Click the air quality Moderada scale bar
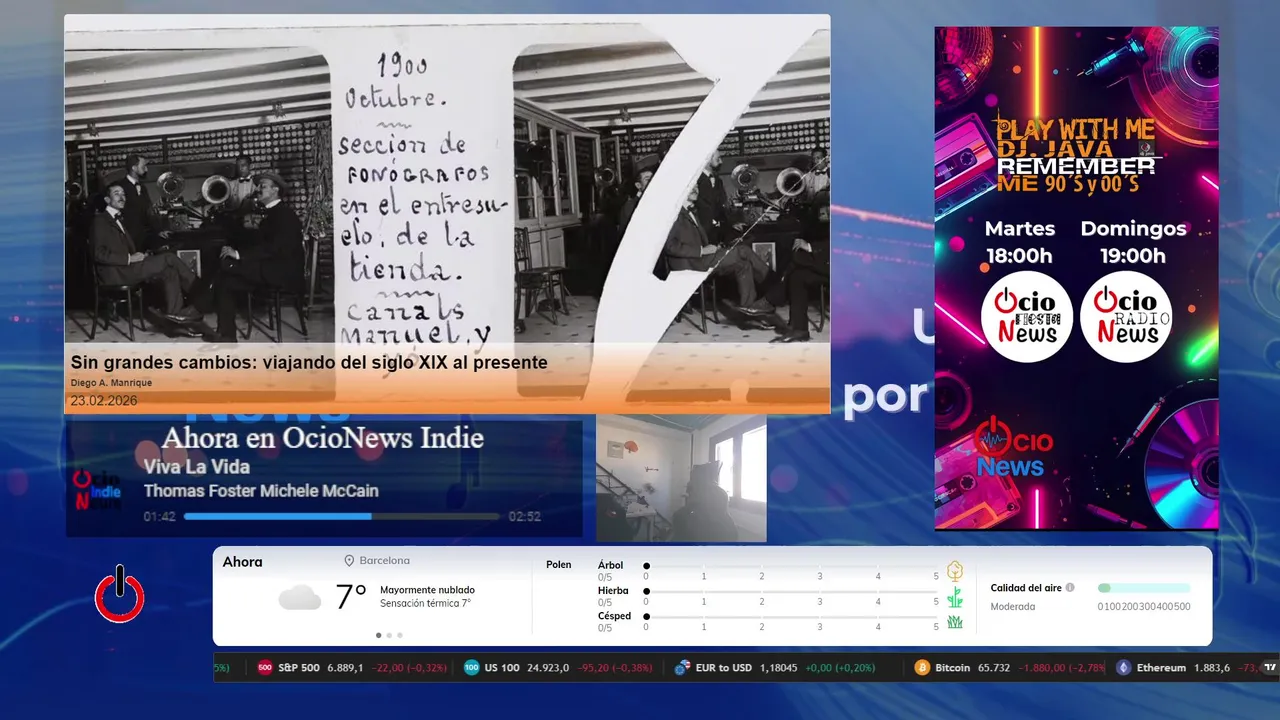Screen dimensions: 1280x720 click(1144, 588)
